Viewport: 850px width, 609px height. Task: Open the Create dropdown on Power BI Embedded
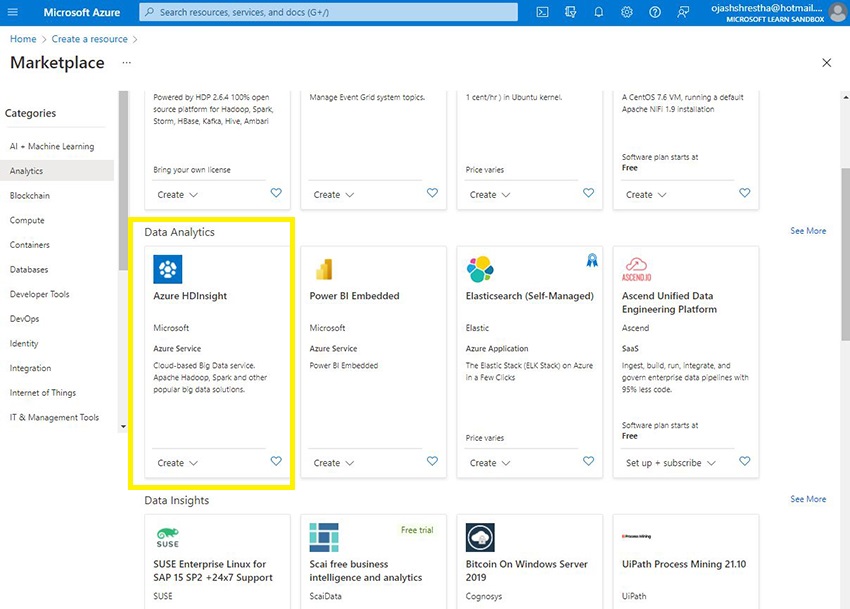point(334,463)
